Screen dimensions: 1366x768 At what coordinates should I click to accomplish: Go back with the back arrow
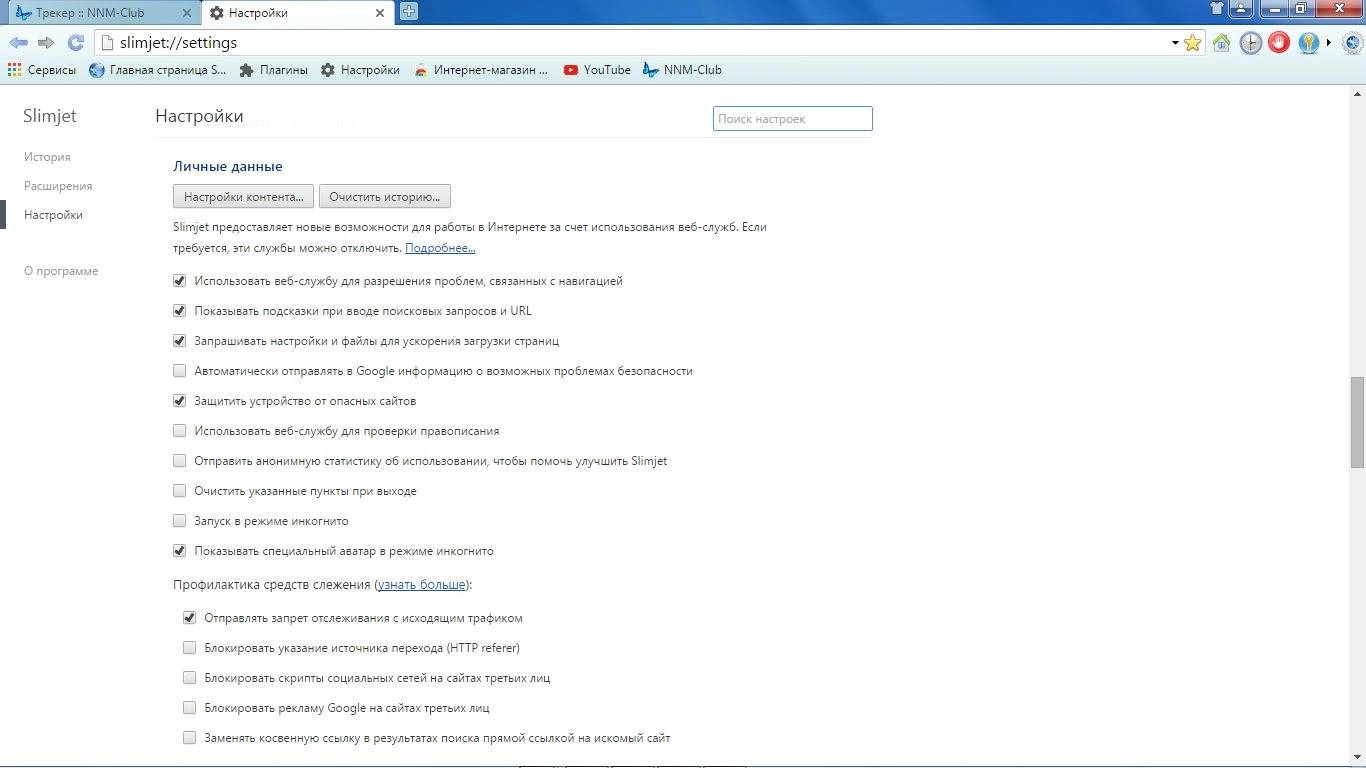18,43
